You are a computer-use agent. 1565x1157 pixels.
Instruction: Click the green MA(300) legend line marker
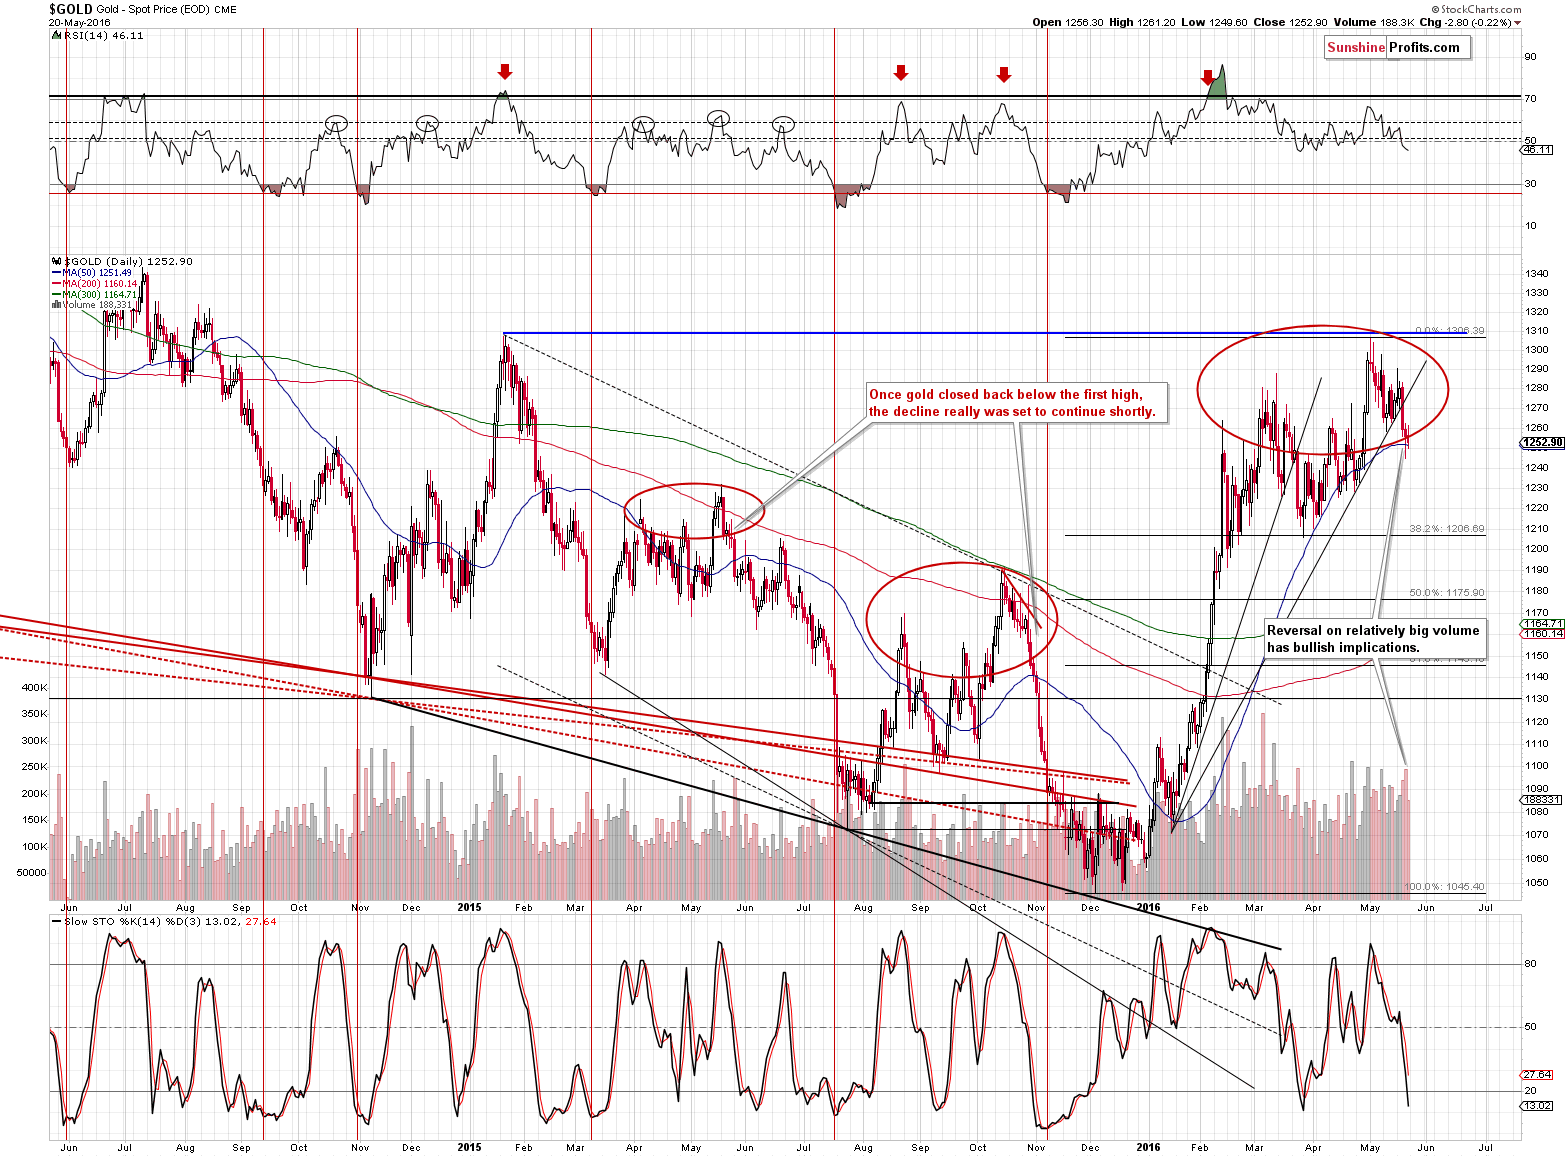56,294
